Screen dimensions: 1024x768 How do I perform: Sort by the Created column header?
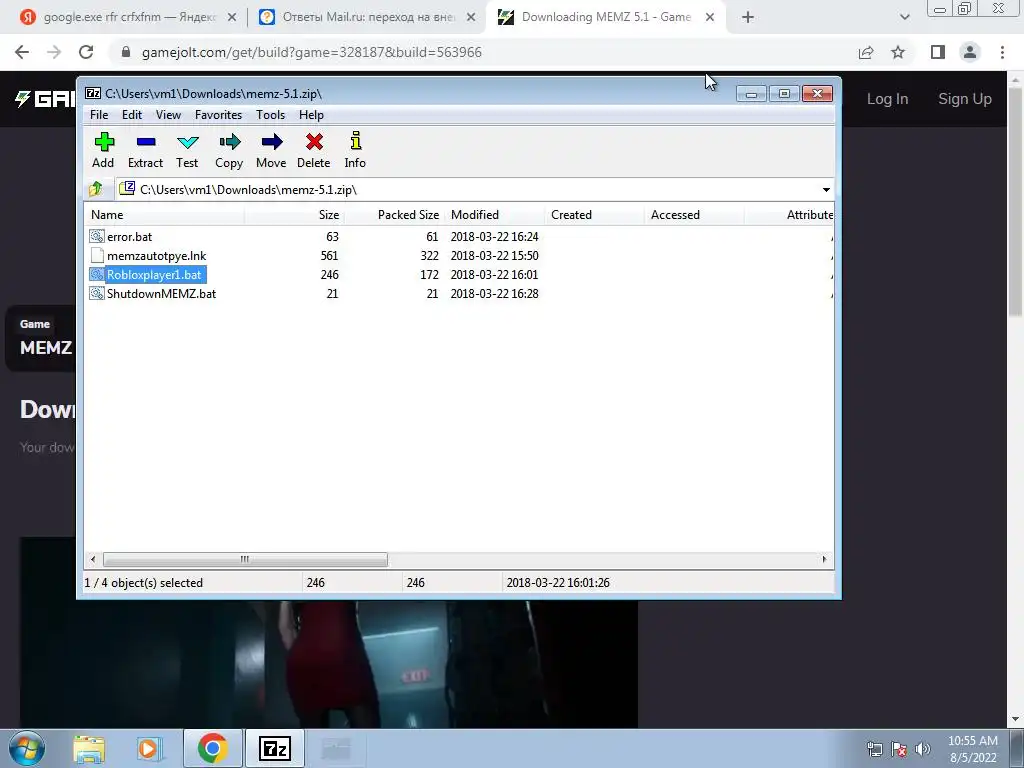pos(594,215)
